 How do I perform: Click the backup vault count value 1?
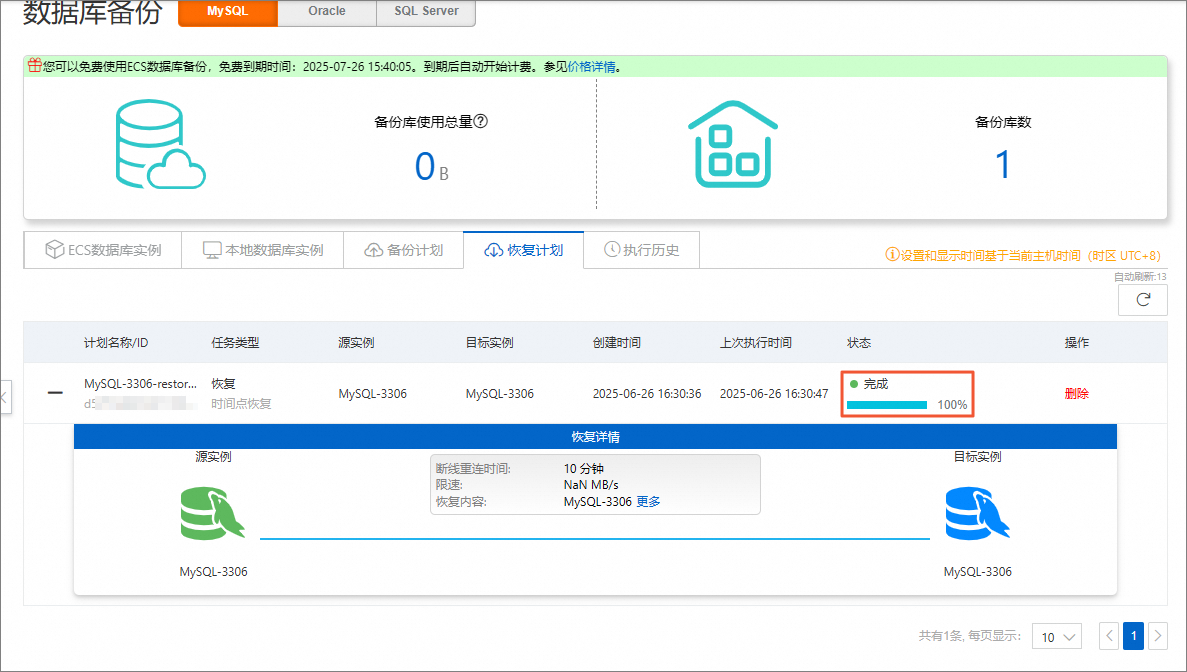(x=1002, y=165)
